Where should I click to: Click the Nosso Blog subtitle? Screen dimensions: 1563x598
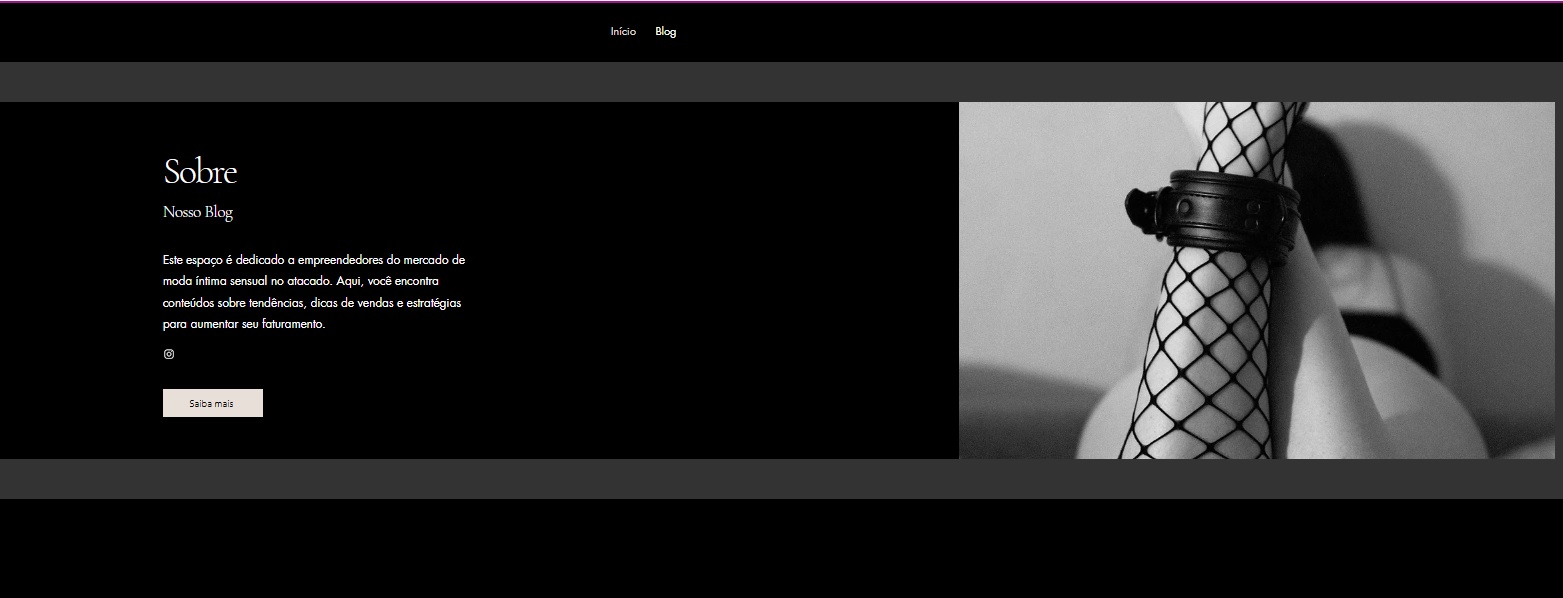[x=198, y=212]
